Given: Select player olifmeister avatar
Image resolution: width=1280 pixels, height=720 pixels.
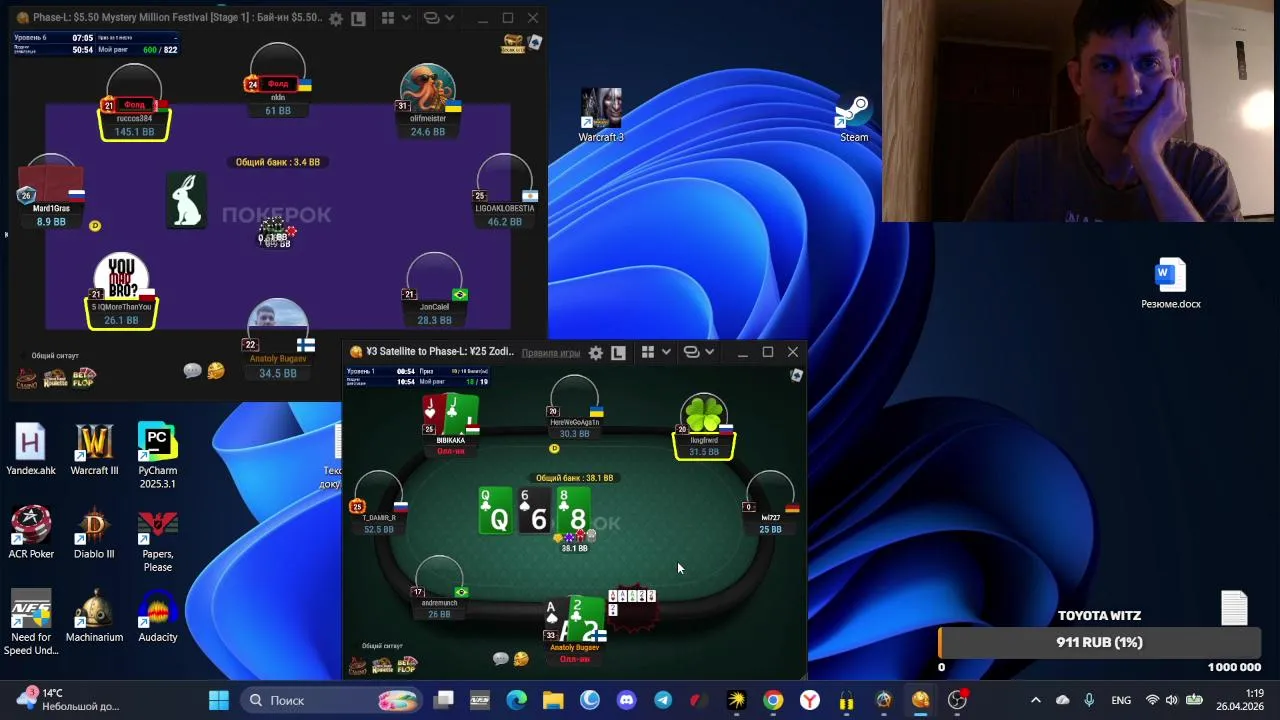Looking at the screenshot, I should tap(428, 88).
